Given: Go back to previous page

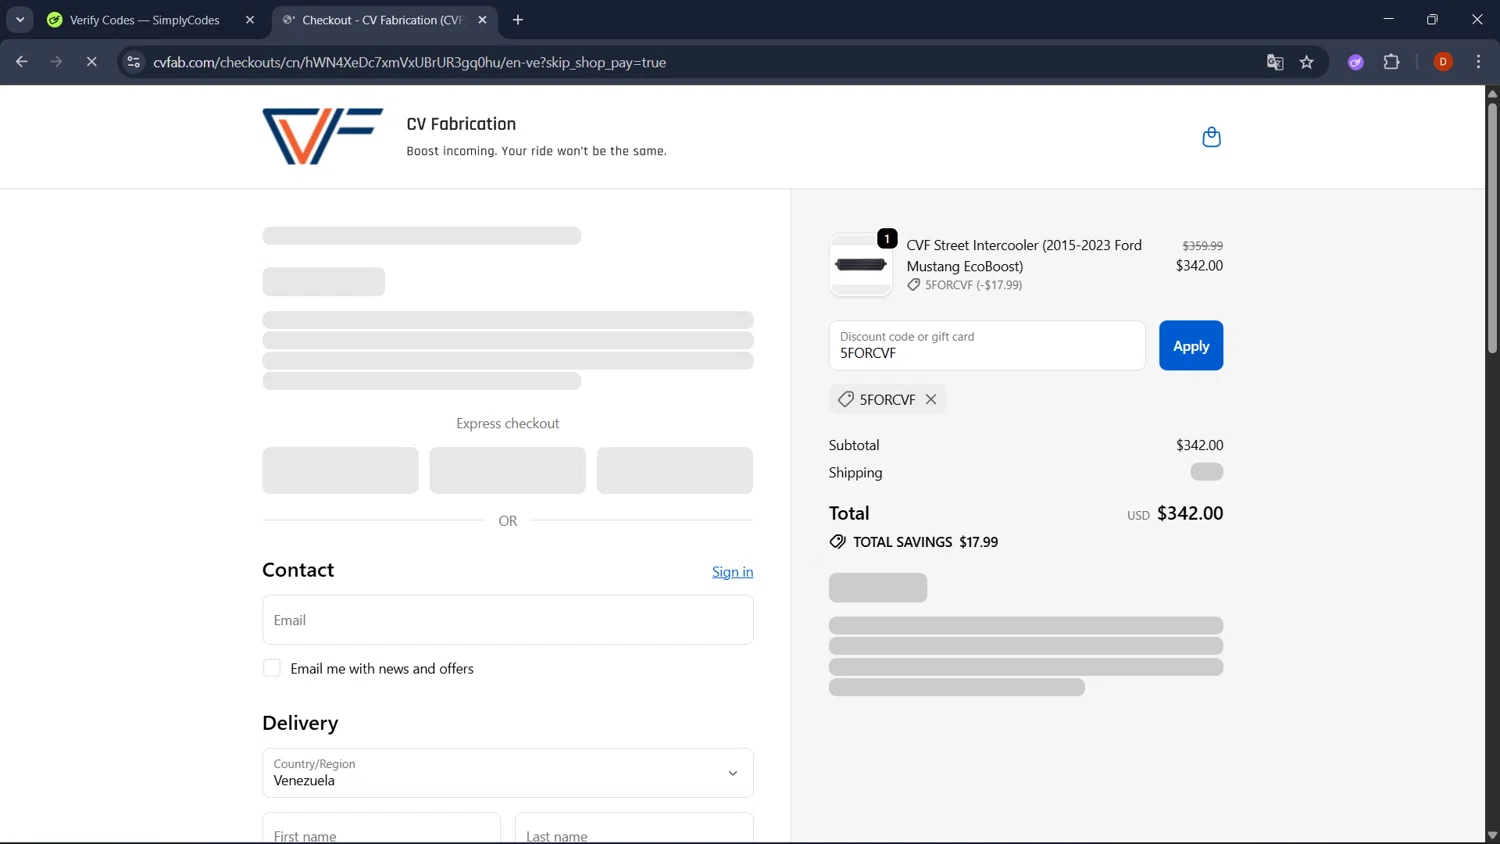Looking at the screenshot, I should coord(22,62).
